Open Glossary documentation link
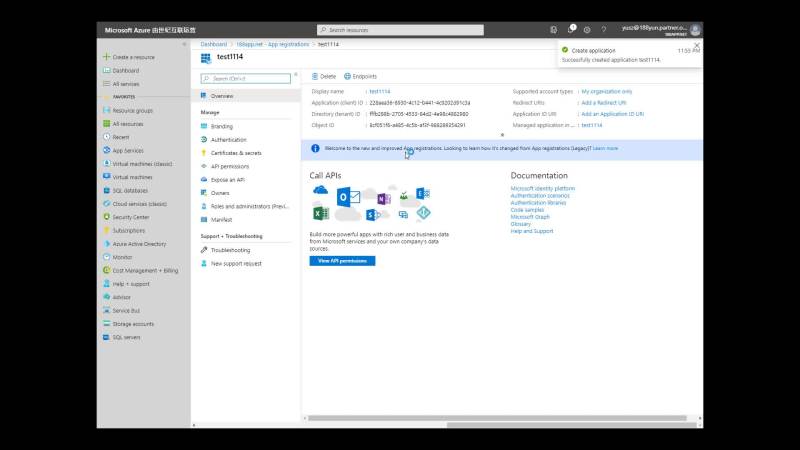 pyautogui.click(x=520, y=224)
